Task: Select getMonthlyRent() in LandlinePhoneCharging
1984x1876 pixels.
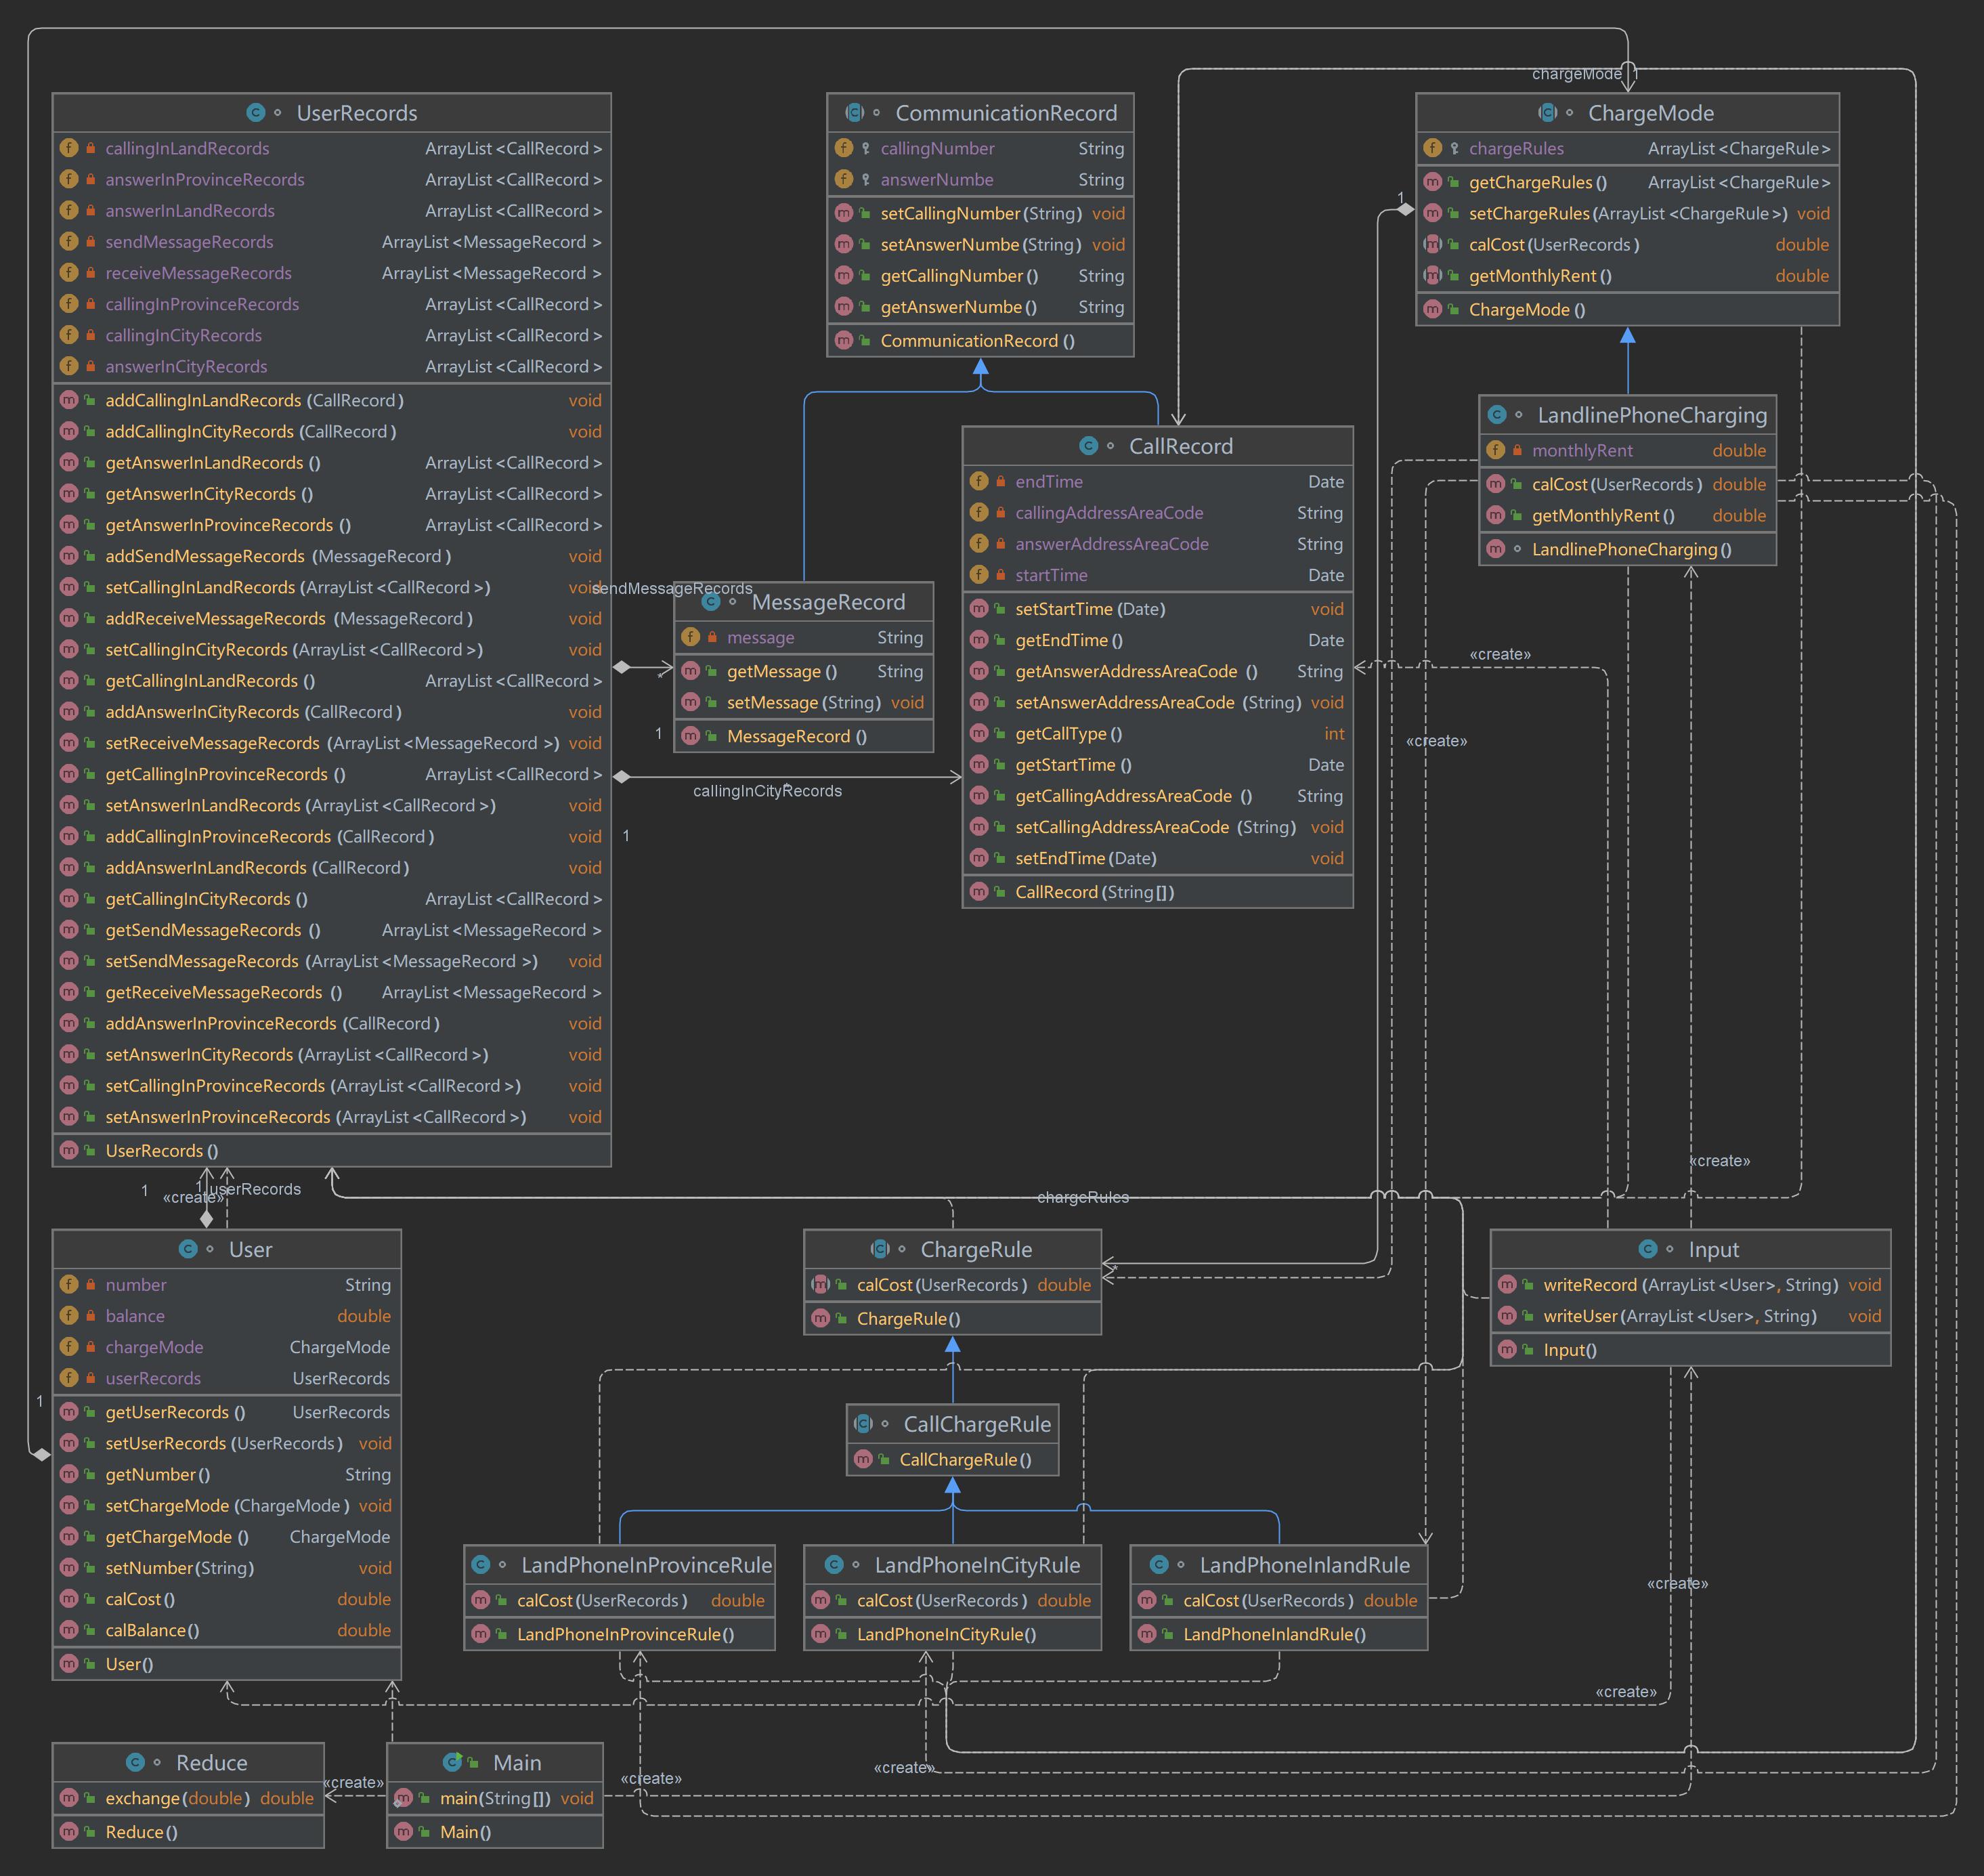Action: 1627,516
